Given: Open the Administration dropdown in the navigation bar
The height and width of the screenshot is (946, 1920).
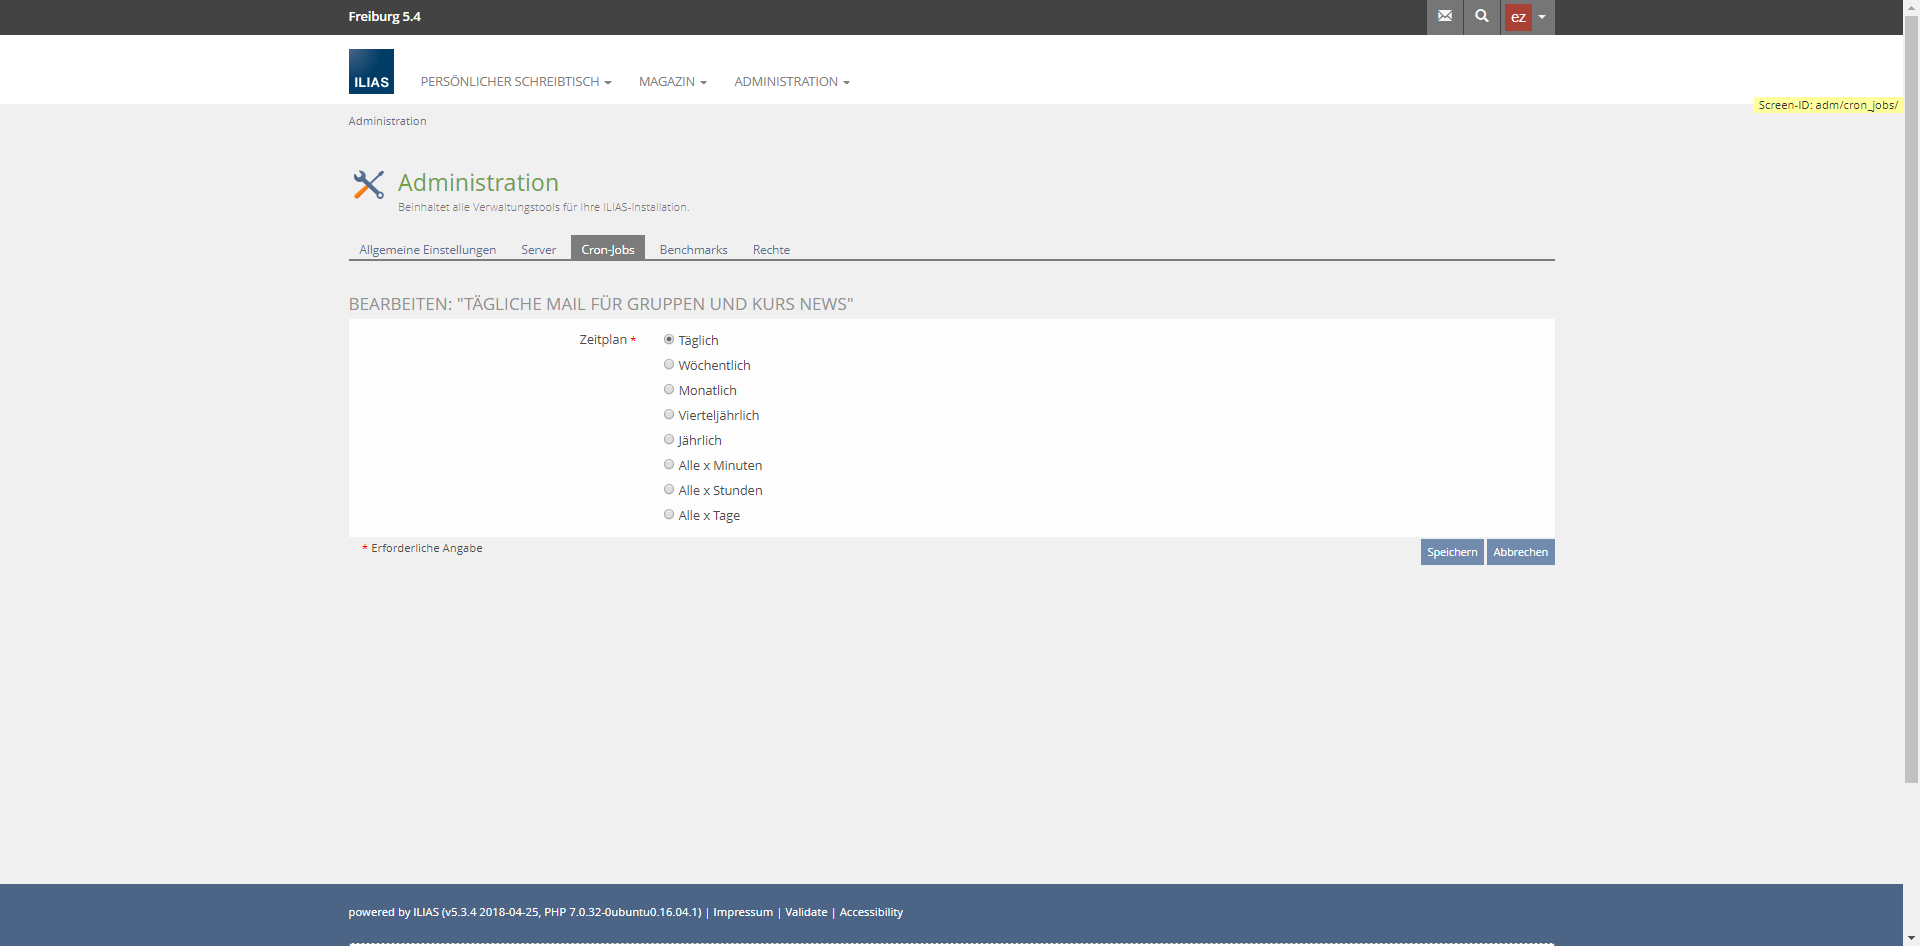Looking at the screenshot, I should point(792,82).
